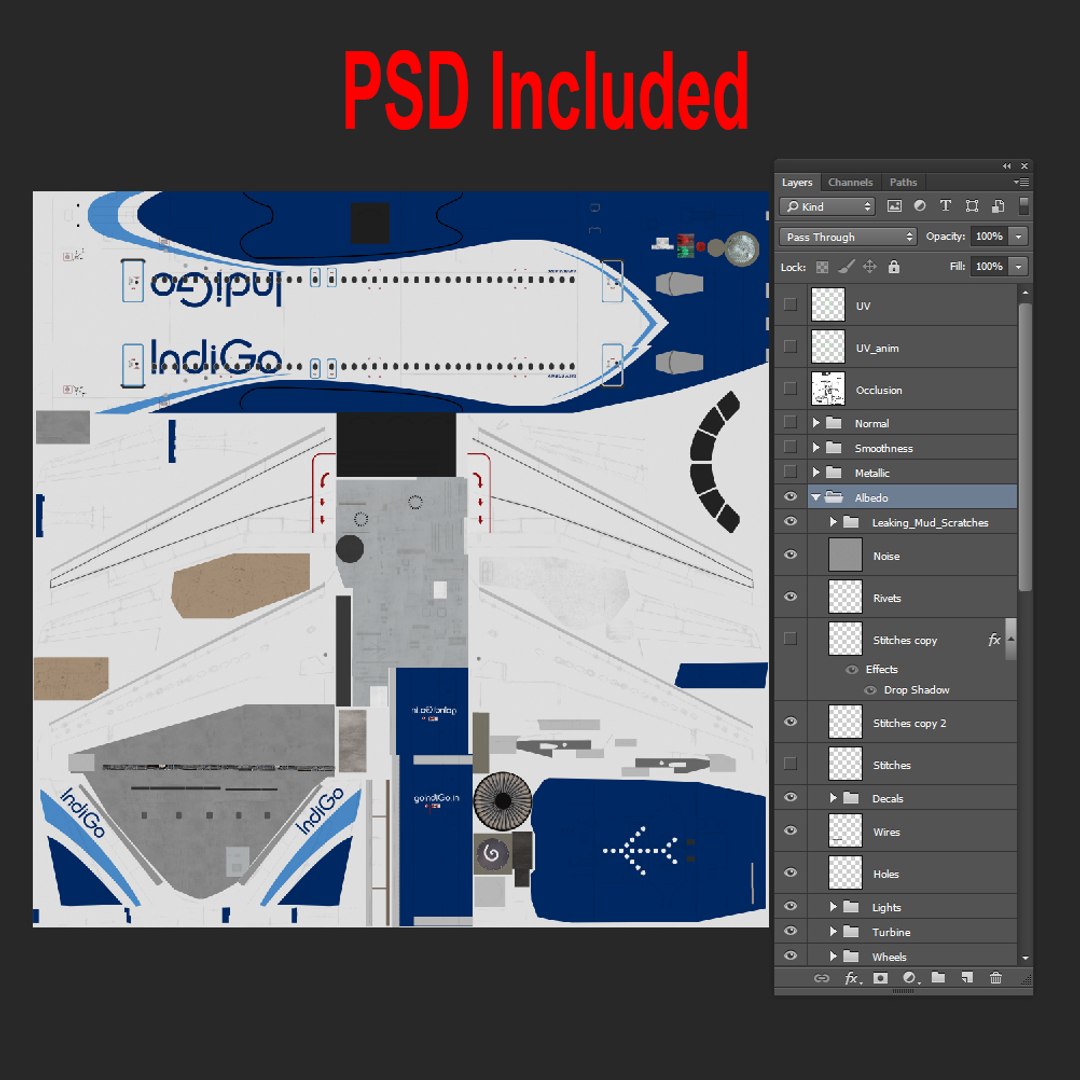Click layers panel scroll up arrow

pos(1025,293)
